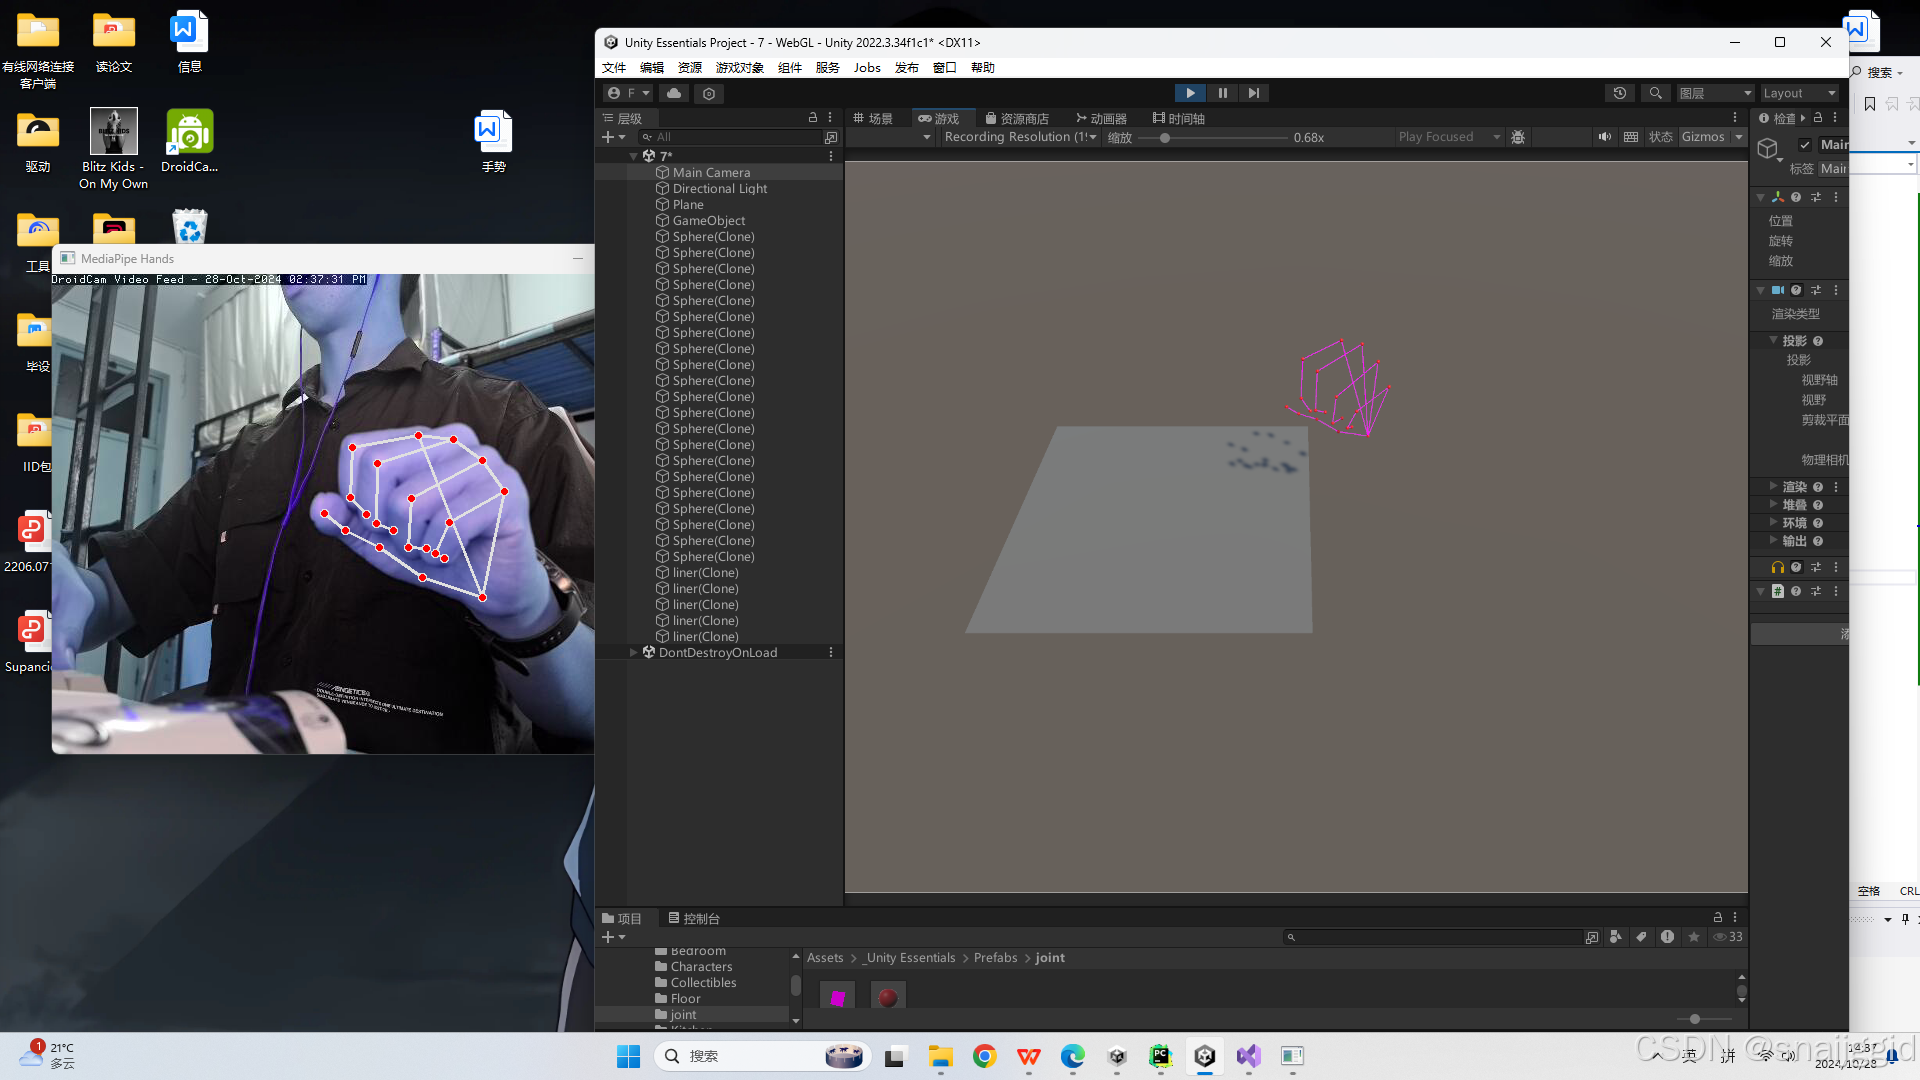Open Google Chrome from the taskbar
The width and height of the screenshot is (1920, 1080).
[x=984, y=1057]
